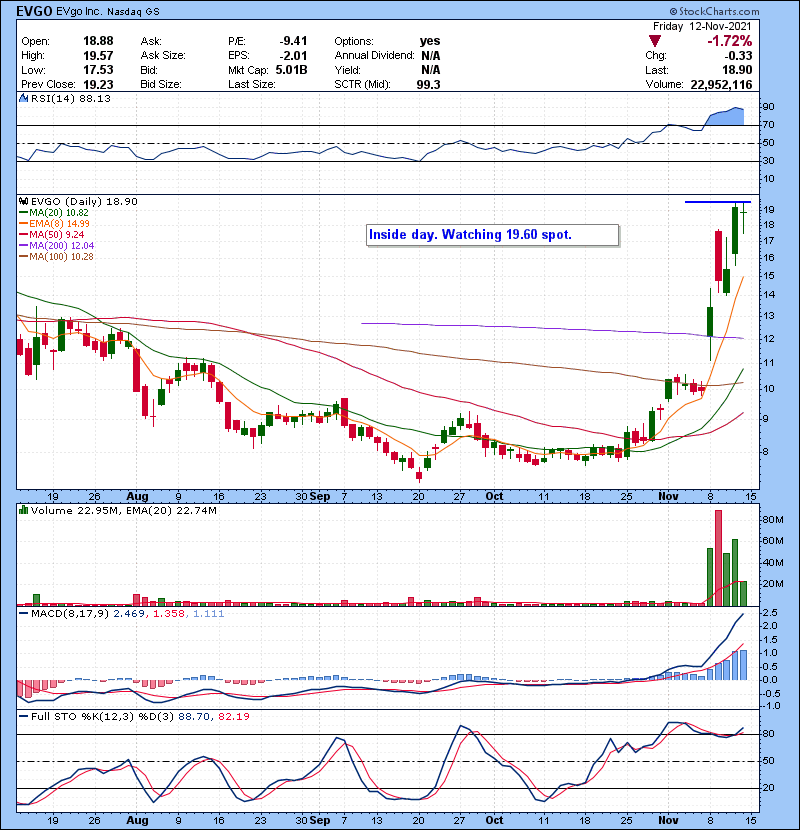This screenshot has width=800, height=830.
Task: Click the MACD signal value 1.358
Action: click(169, 614)
